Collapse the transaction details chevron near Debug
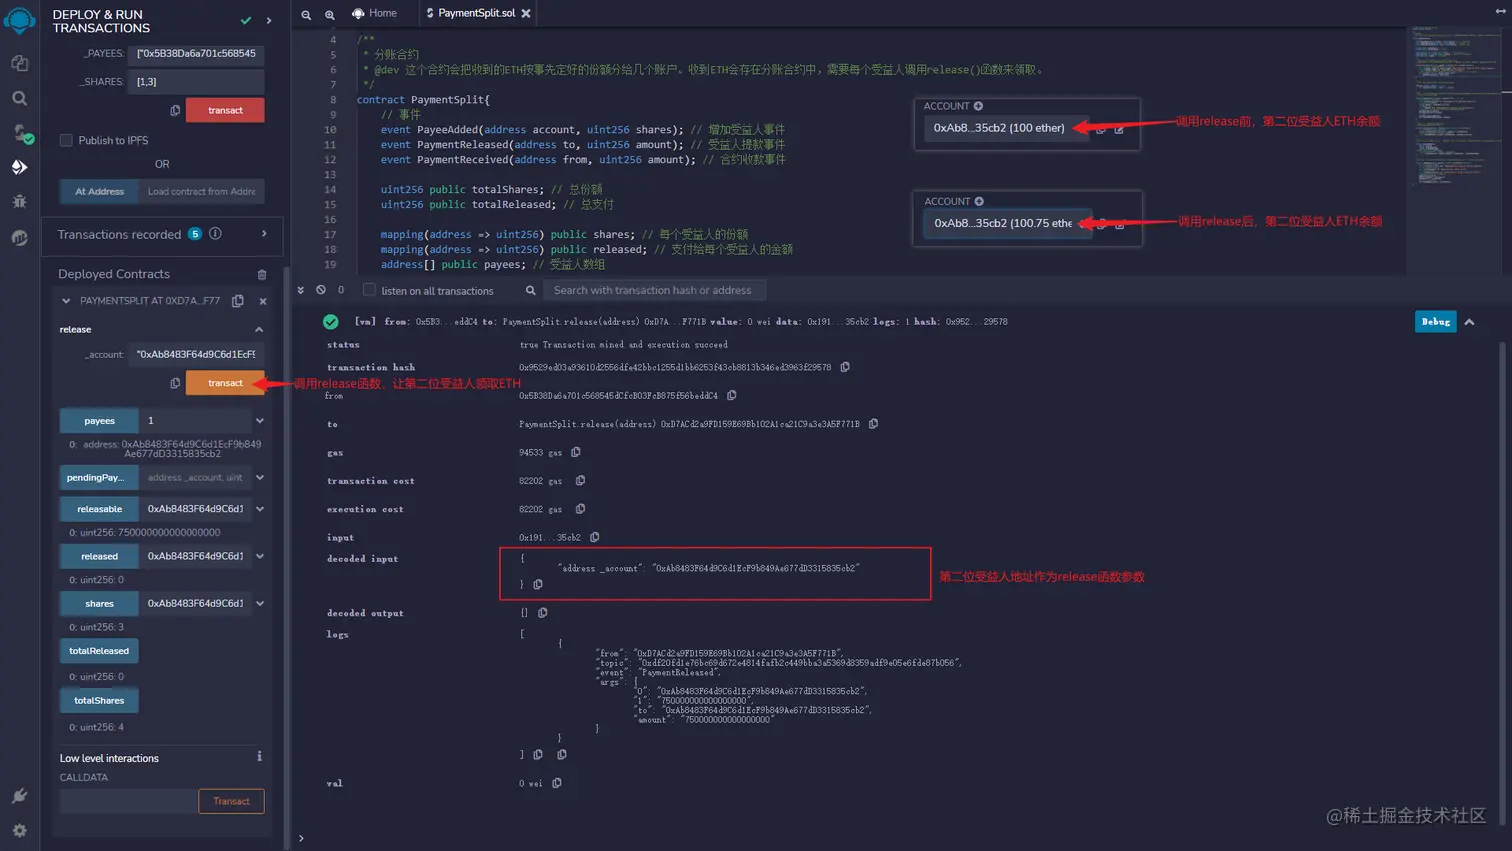Image resolution: width=1512 pixels, height=851 pixels. coord(1469,322)
